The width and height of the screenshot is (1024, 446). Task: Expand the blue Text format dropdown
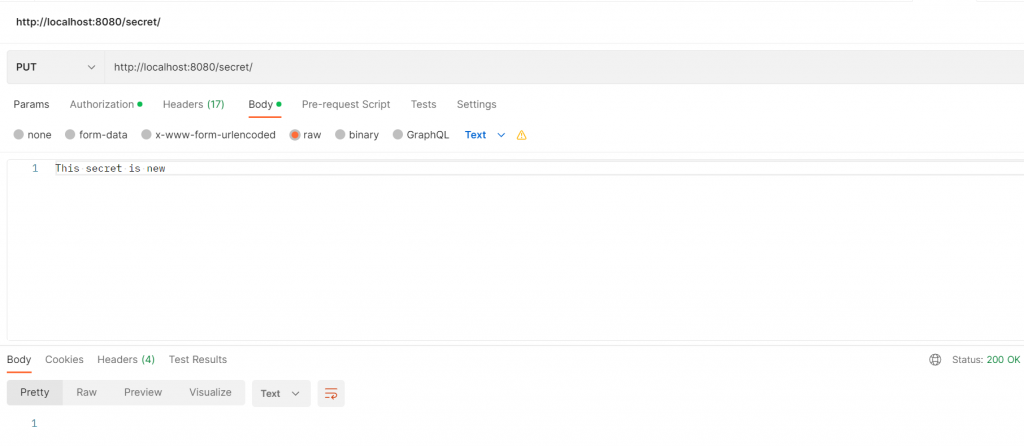[x=485, y=135]
